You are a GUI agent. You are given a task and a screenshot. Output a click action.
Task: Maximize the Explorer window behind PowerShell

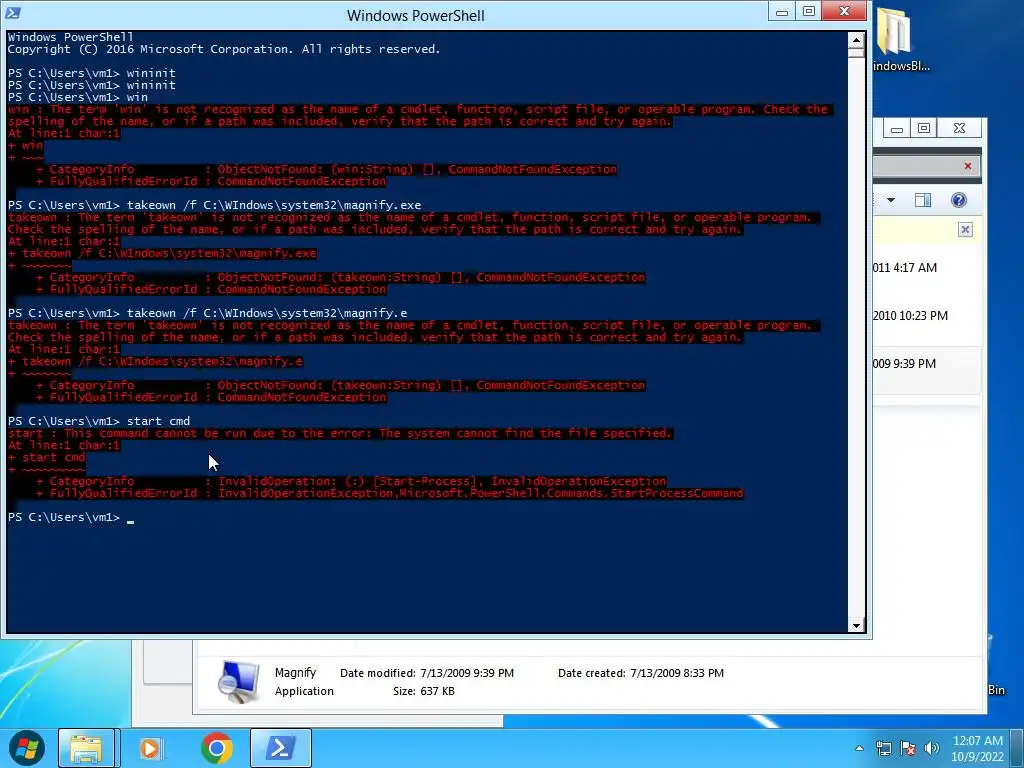tap(923, 128)
